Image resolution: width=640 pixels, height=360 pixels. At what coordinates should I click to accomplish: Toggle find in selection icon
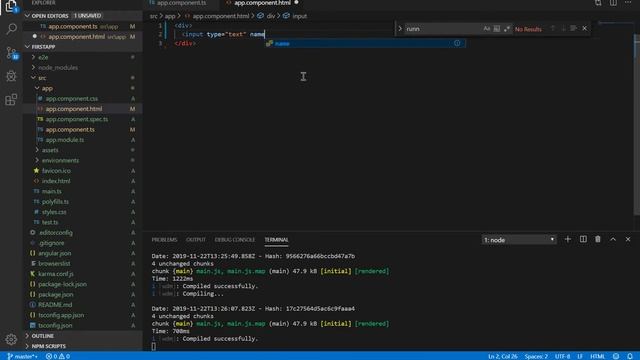tap(573, 29)
